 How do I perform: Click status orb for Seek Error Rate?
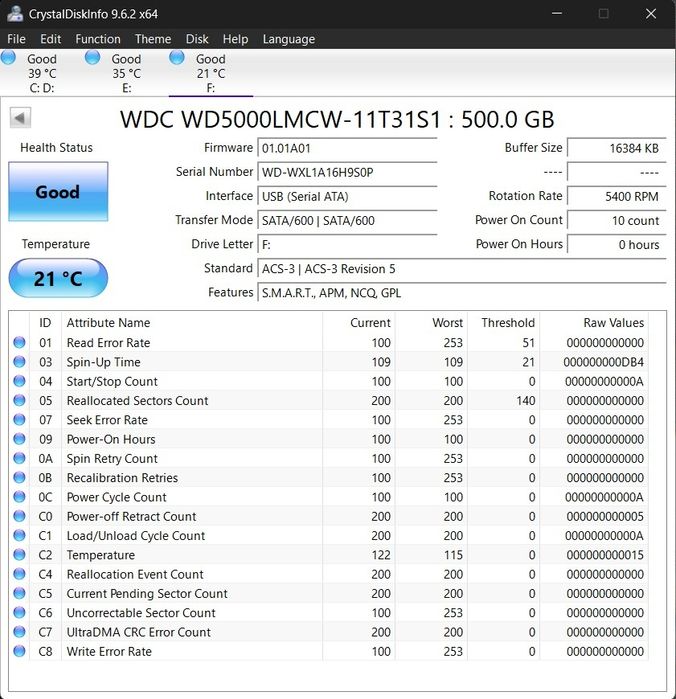19,419
